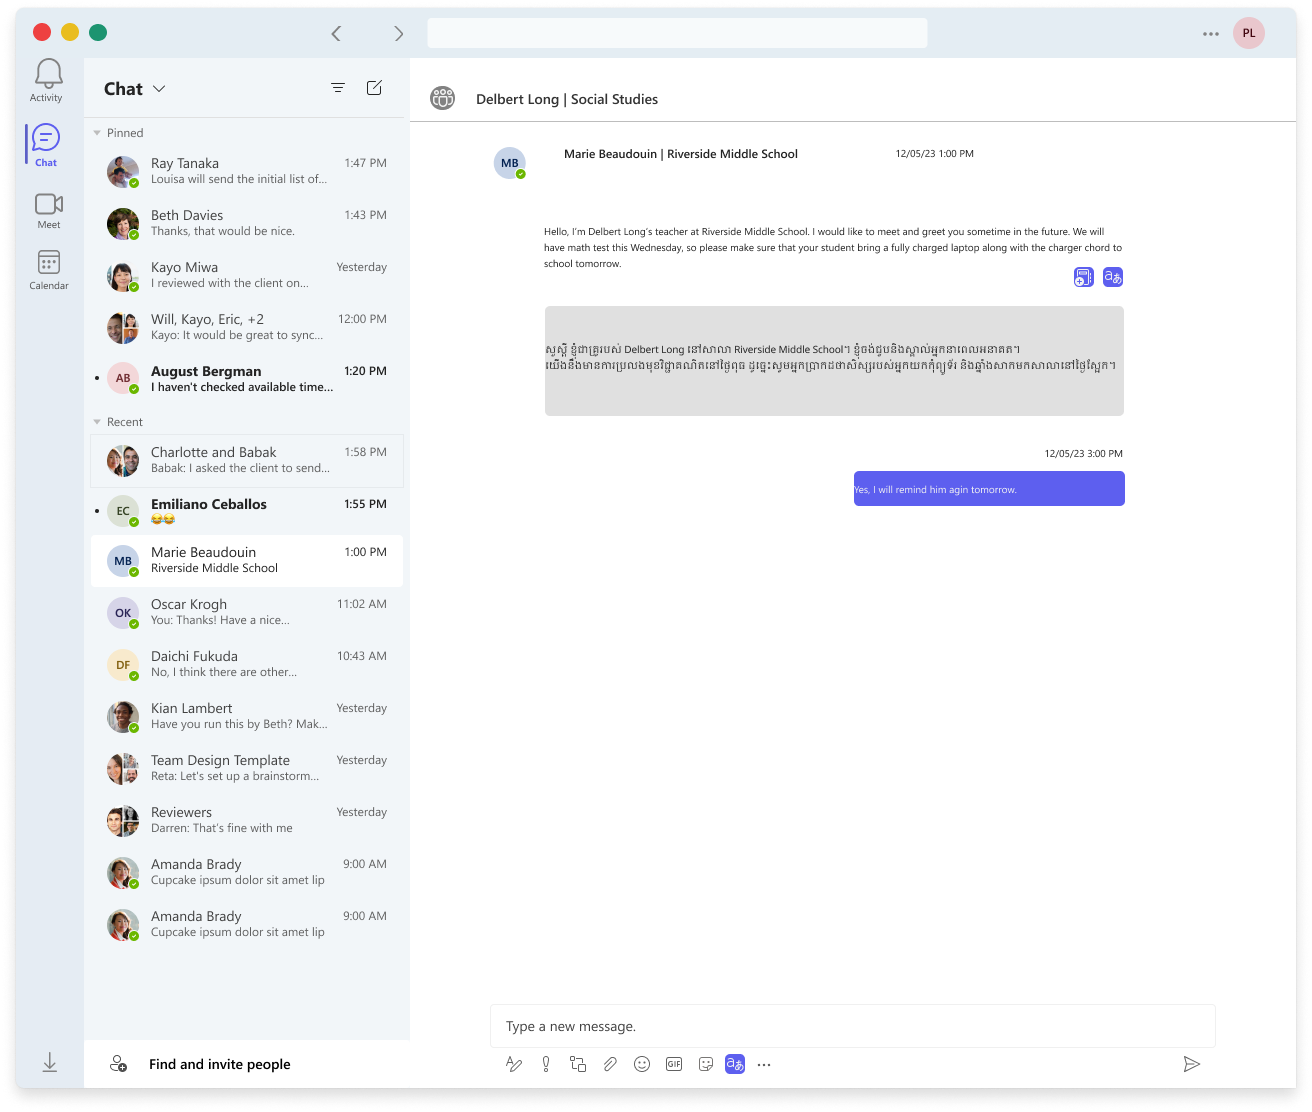The image size is (1312, 1112).
Task: Open the PL profile avatar
Action: pyautogui.click(x=1249, y=33)
